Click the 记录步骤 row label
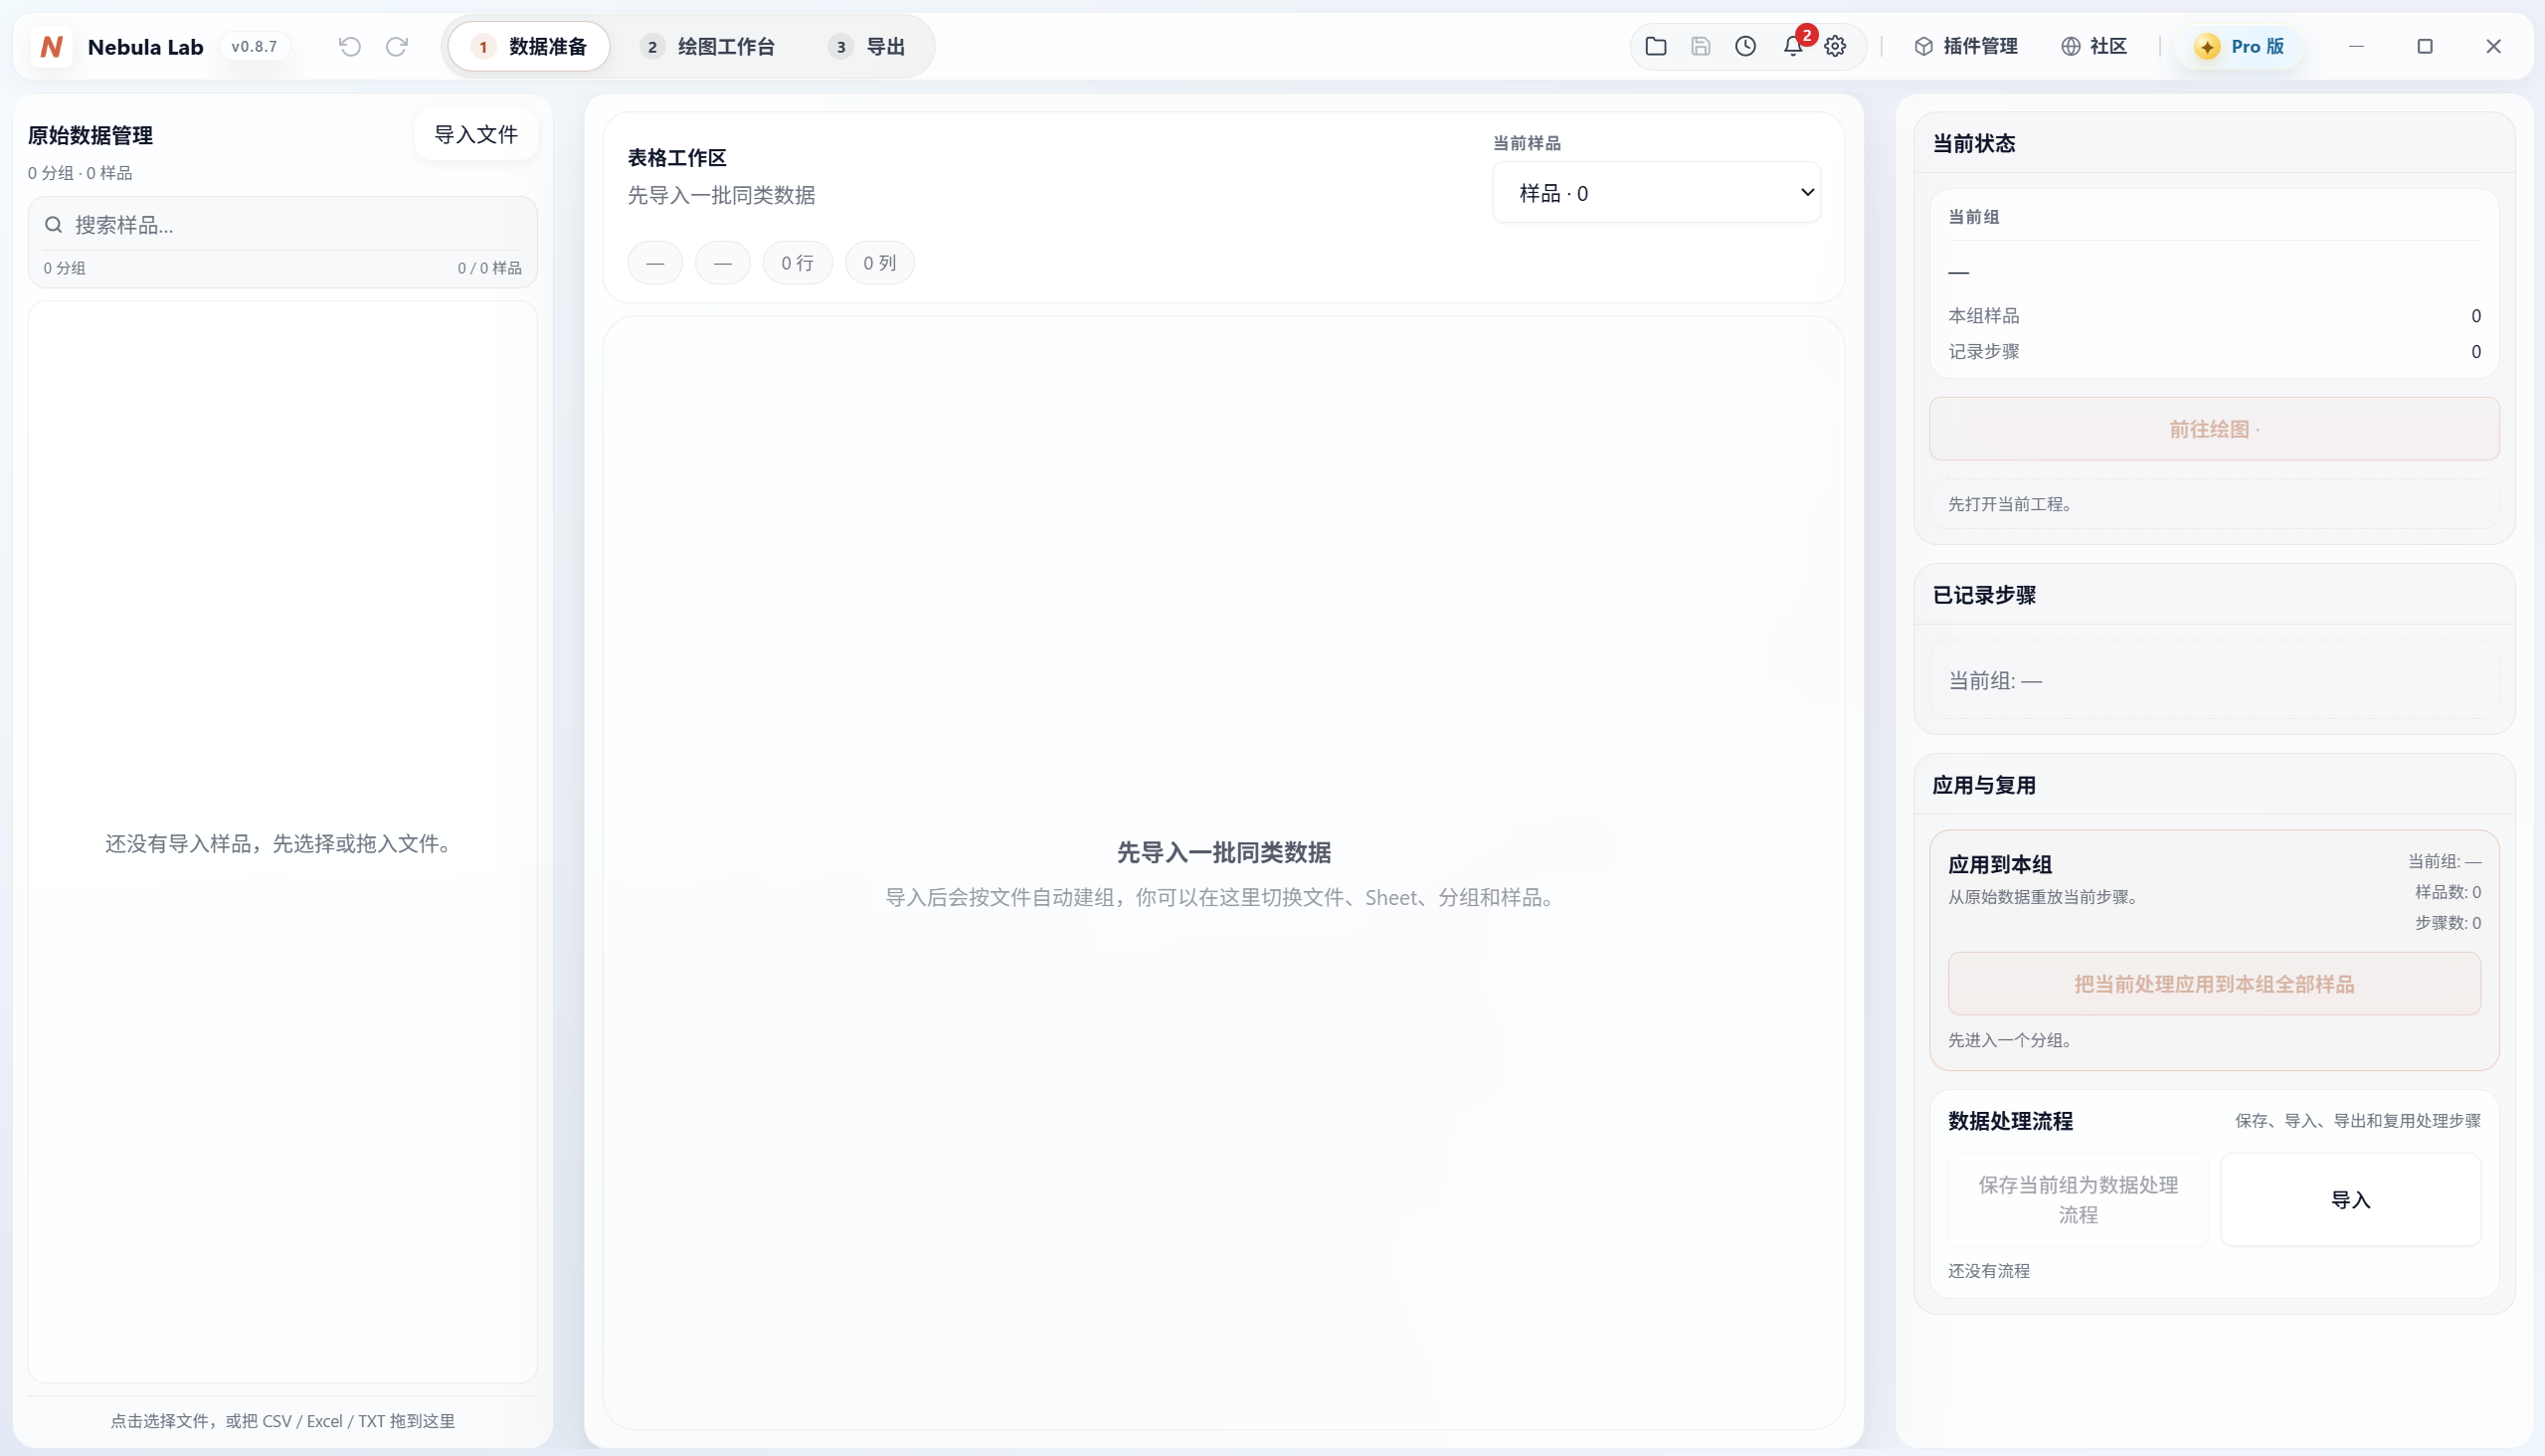Image resolution: width=2545 pixels, height=1456 pixels. [1984, 352]
